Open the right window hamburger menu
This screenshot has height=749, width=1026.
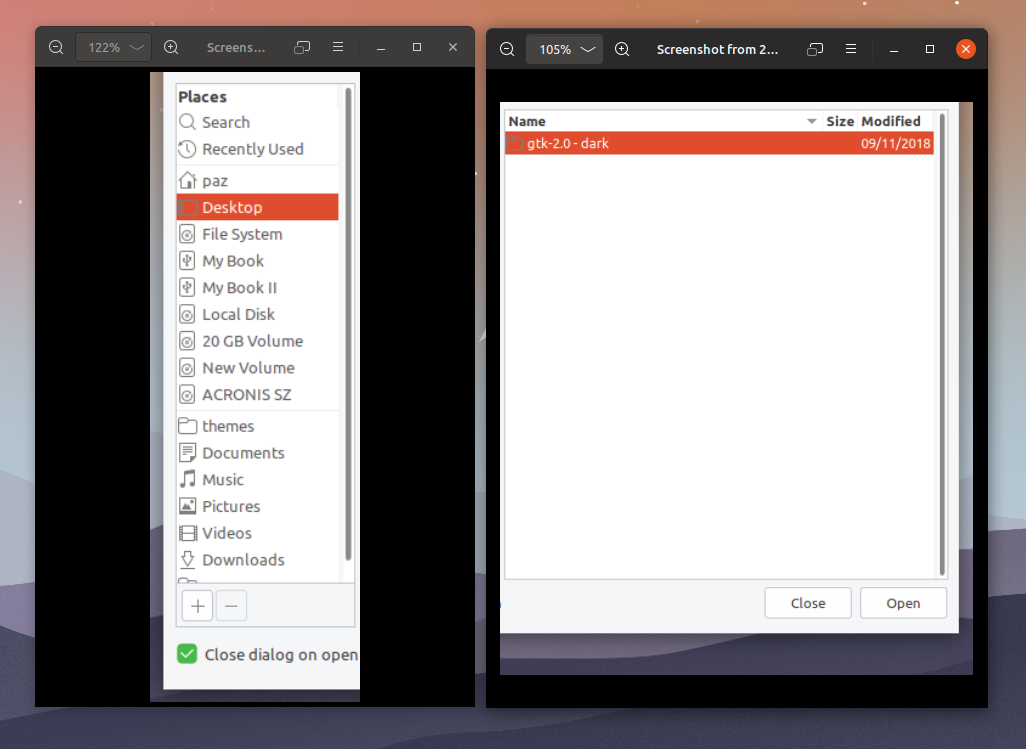(x=850, y=48)
